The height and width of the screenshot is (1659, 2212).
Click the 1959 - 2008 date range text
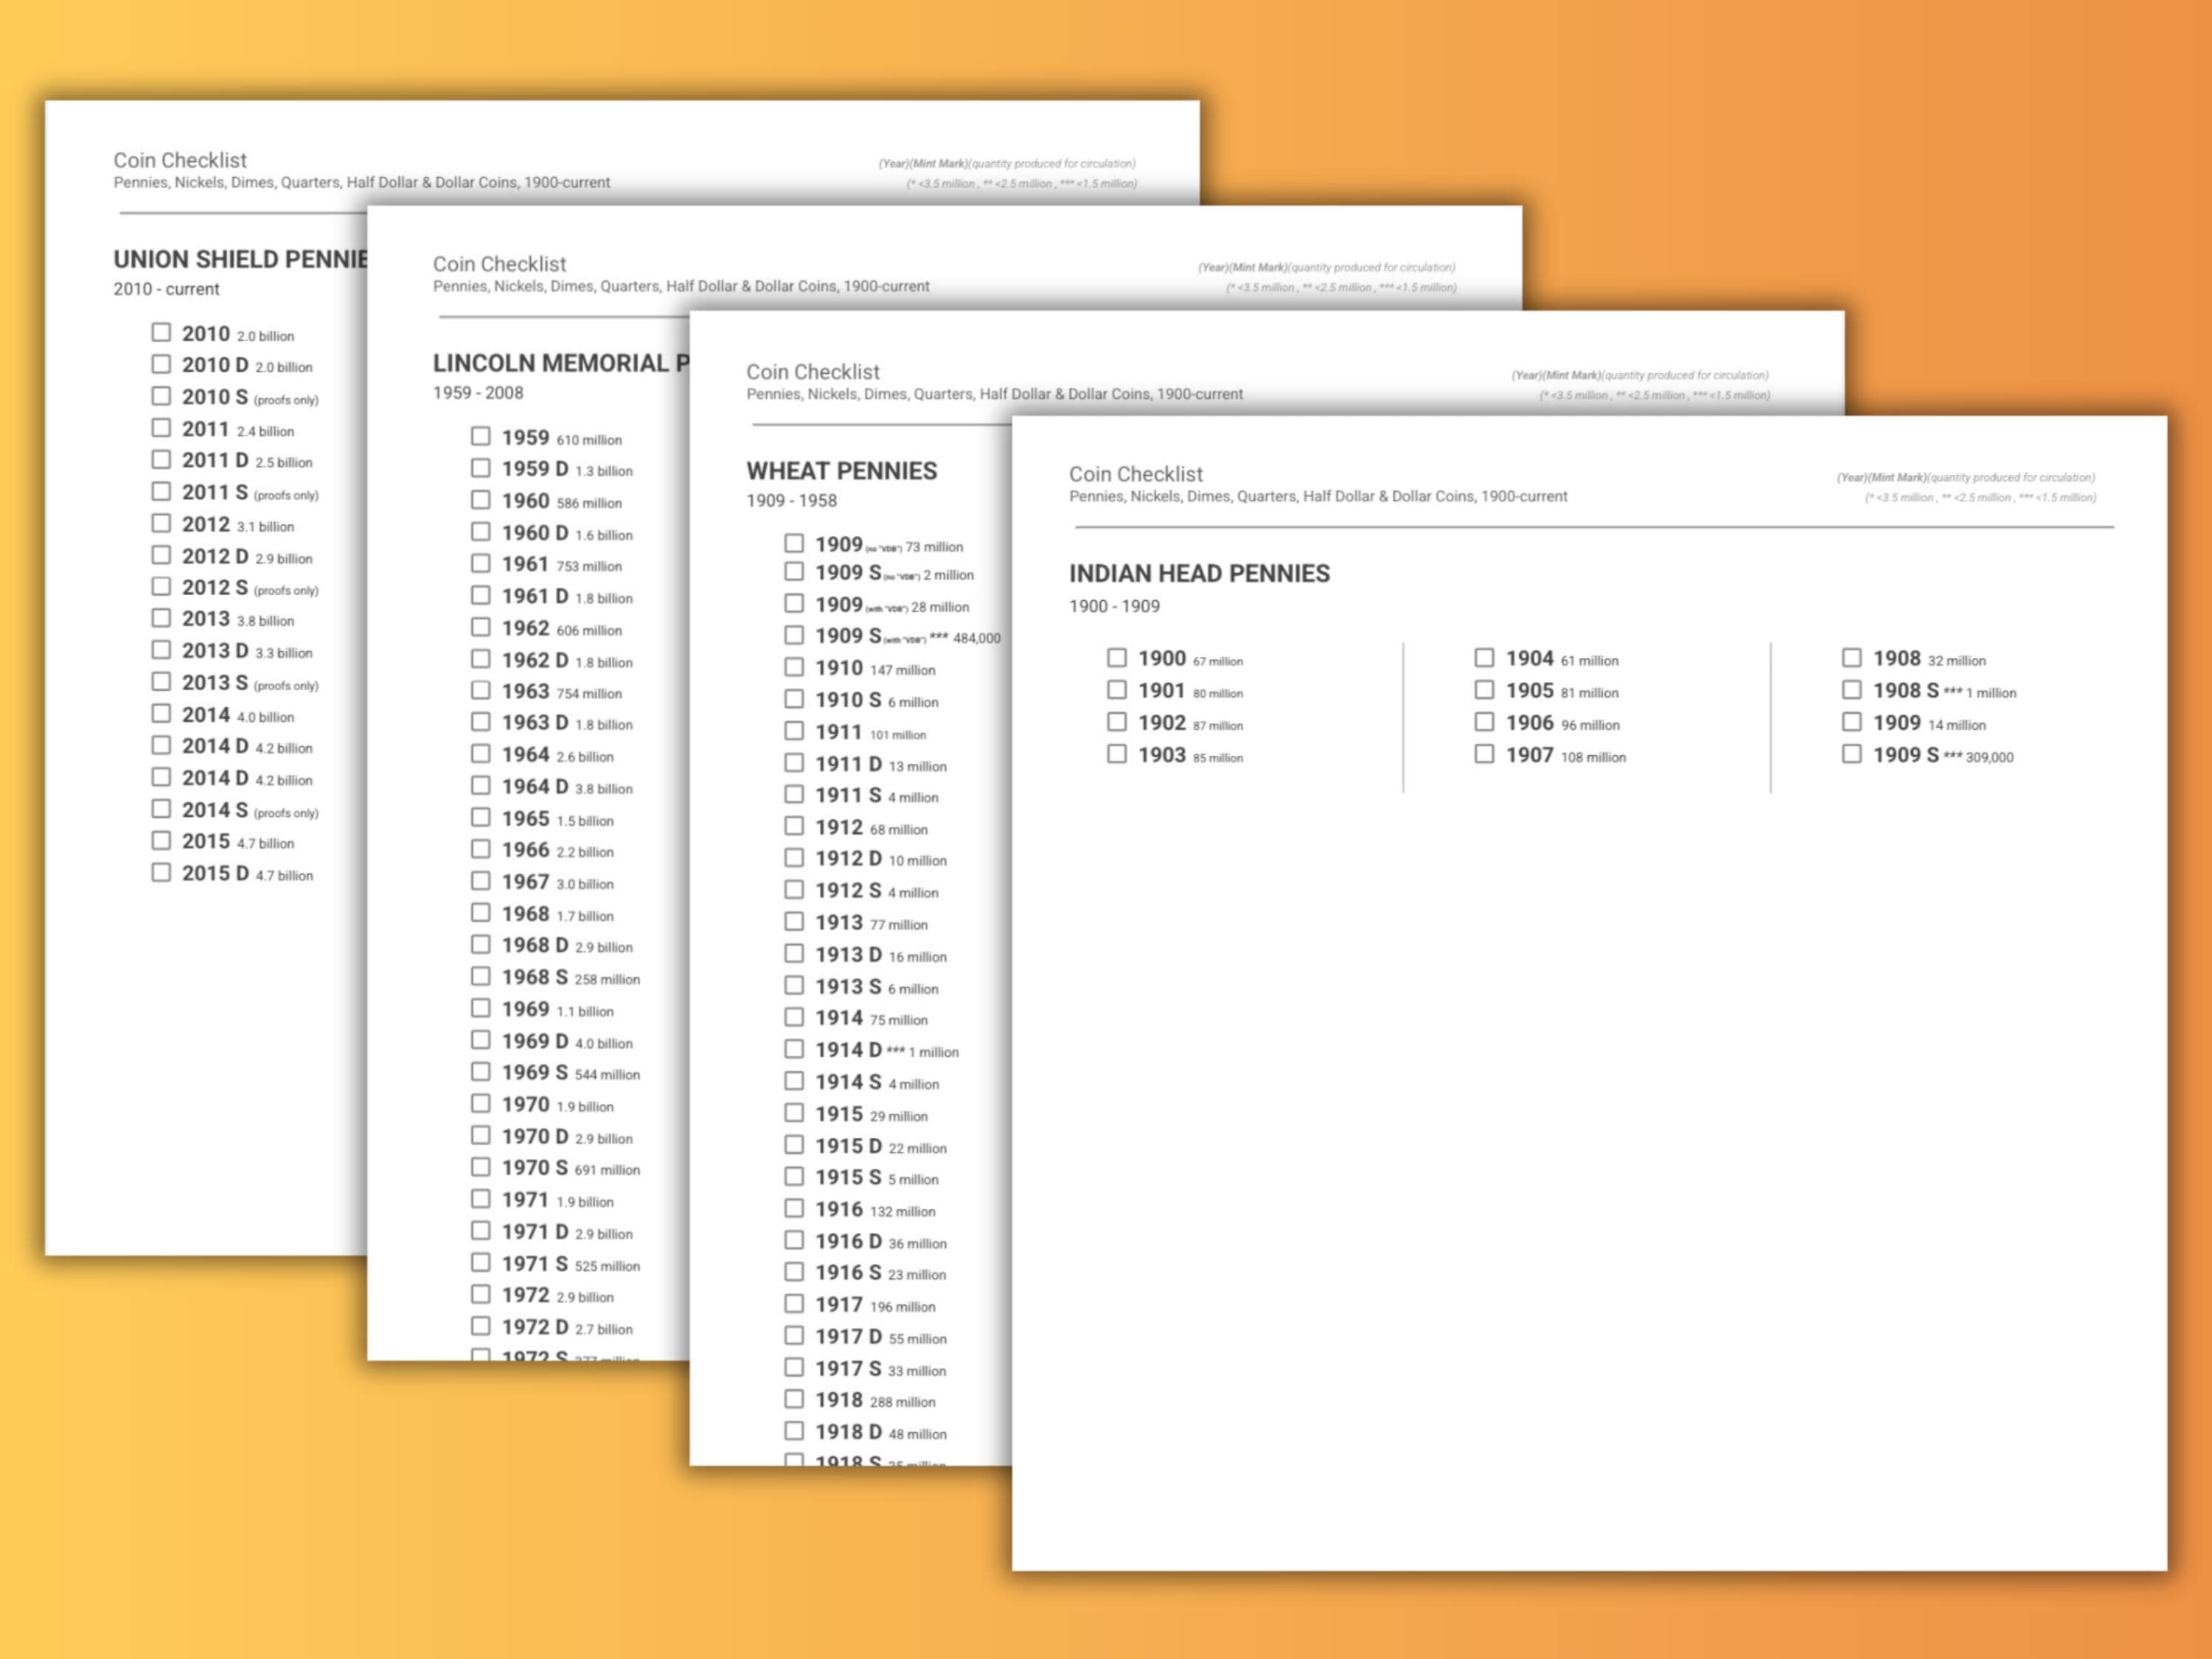click(x=478, y=393)
